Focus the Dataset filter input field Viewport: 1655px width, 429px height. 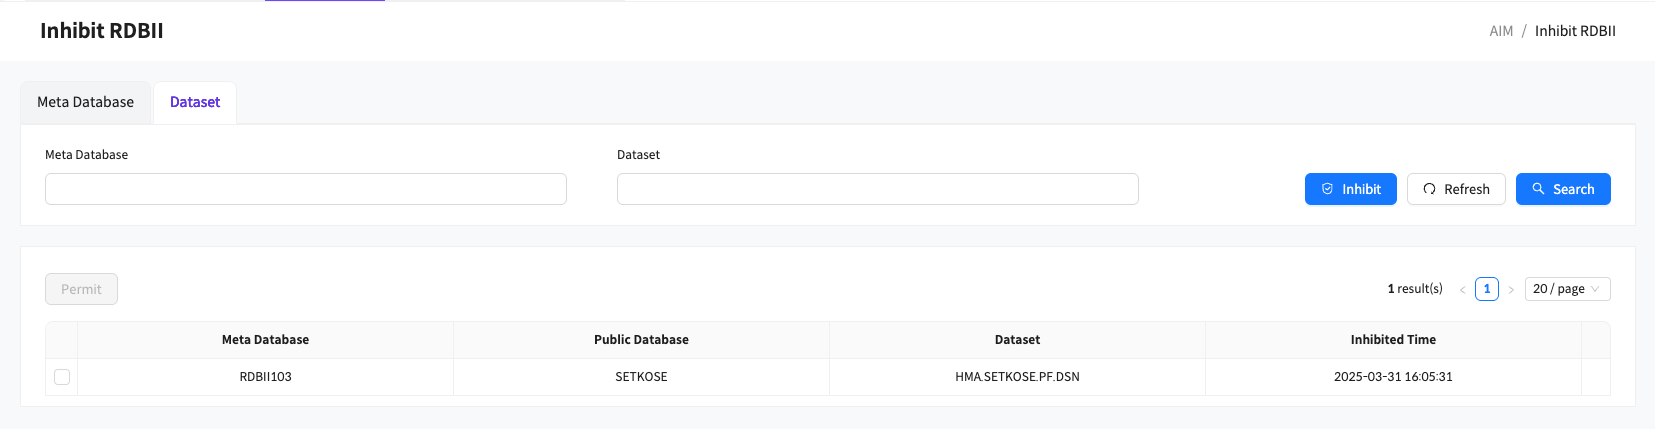pyautogui.click(x=877, y=189)
